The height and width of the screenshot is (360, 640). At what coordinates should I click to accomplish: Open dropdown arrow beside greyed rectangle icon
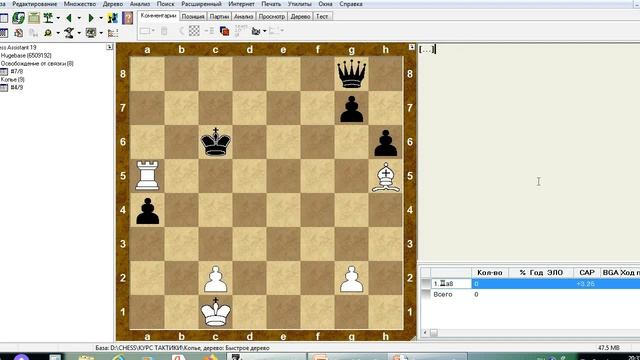point(153,31)
